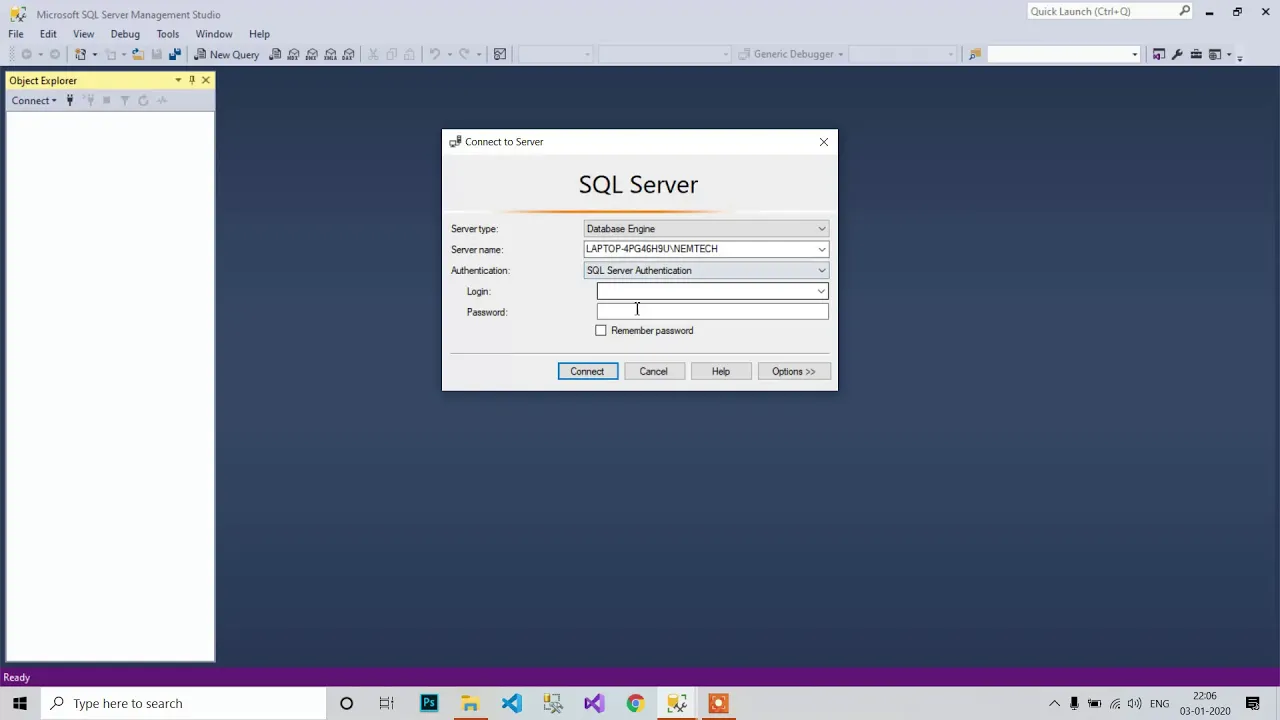Click the volume speaker icon in tray
The image size is (1280, 720).
(x=1134, y=703)
